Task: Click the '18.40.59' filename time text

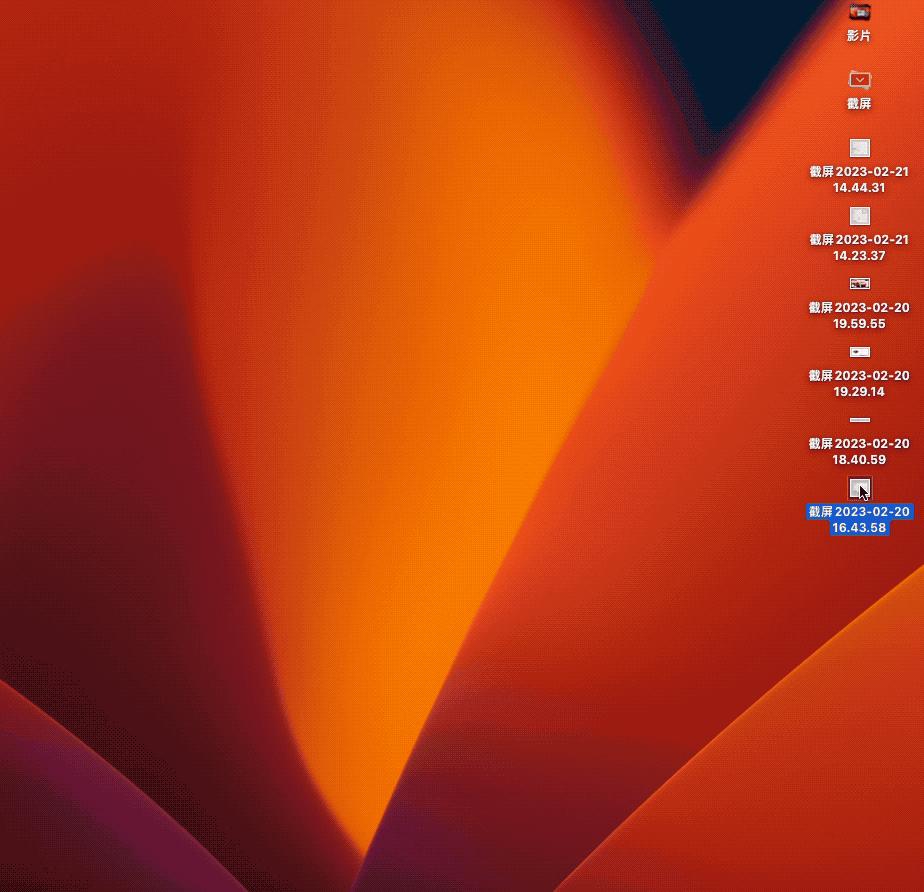Action: (x=859, y=459)
